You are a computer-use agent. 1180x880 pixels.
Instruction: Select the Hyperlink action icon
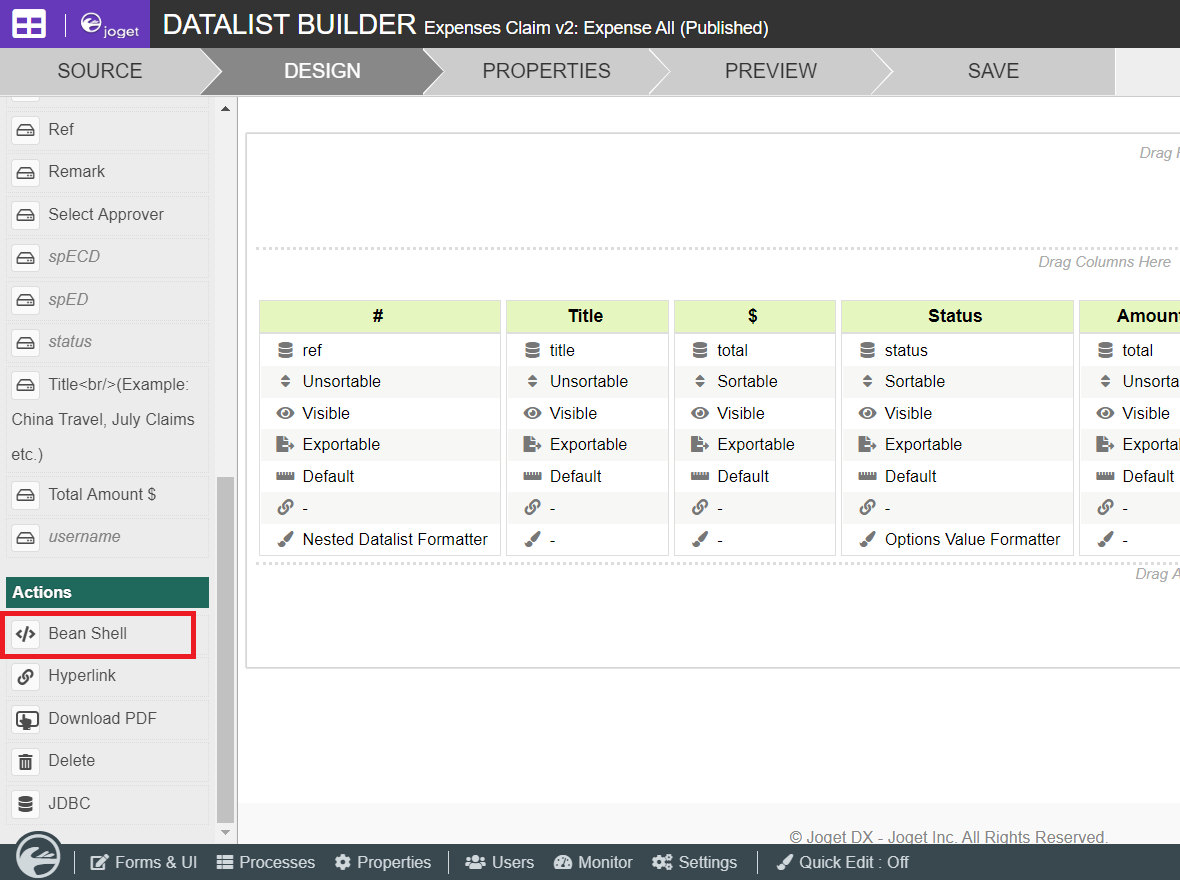tap(27, 676)
